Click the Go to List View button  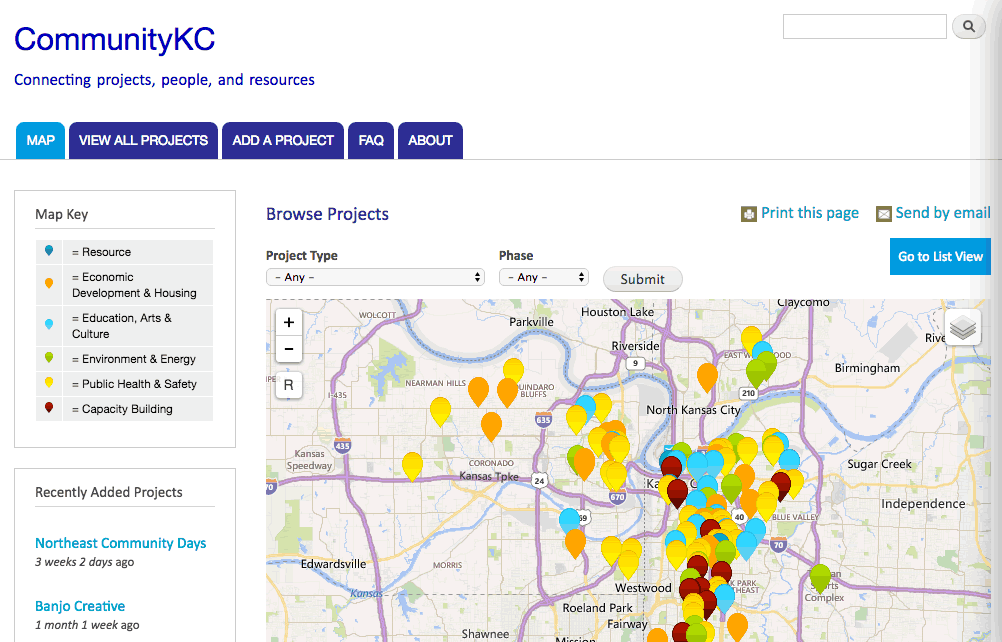click(x=940, y=257)
